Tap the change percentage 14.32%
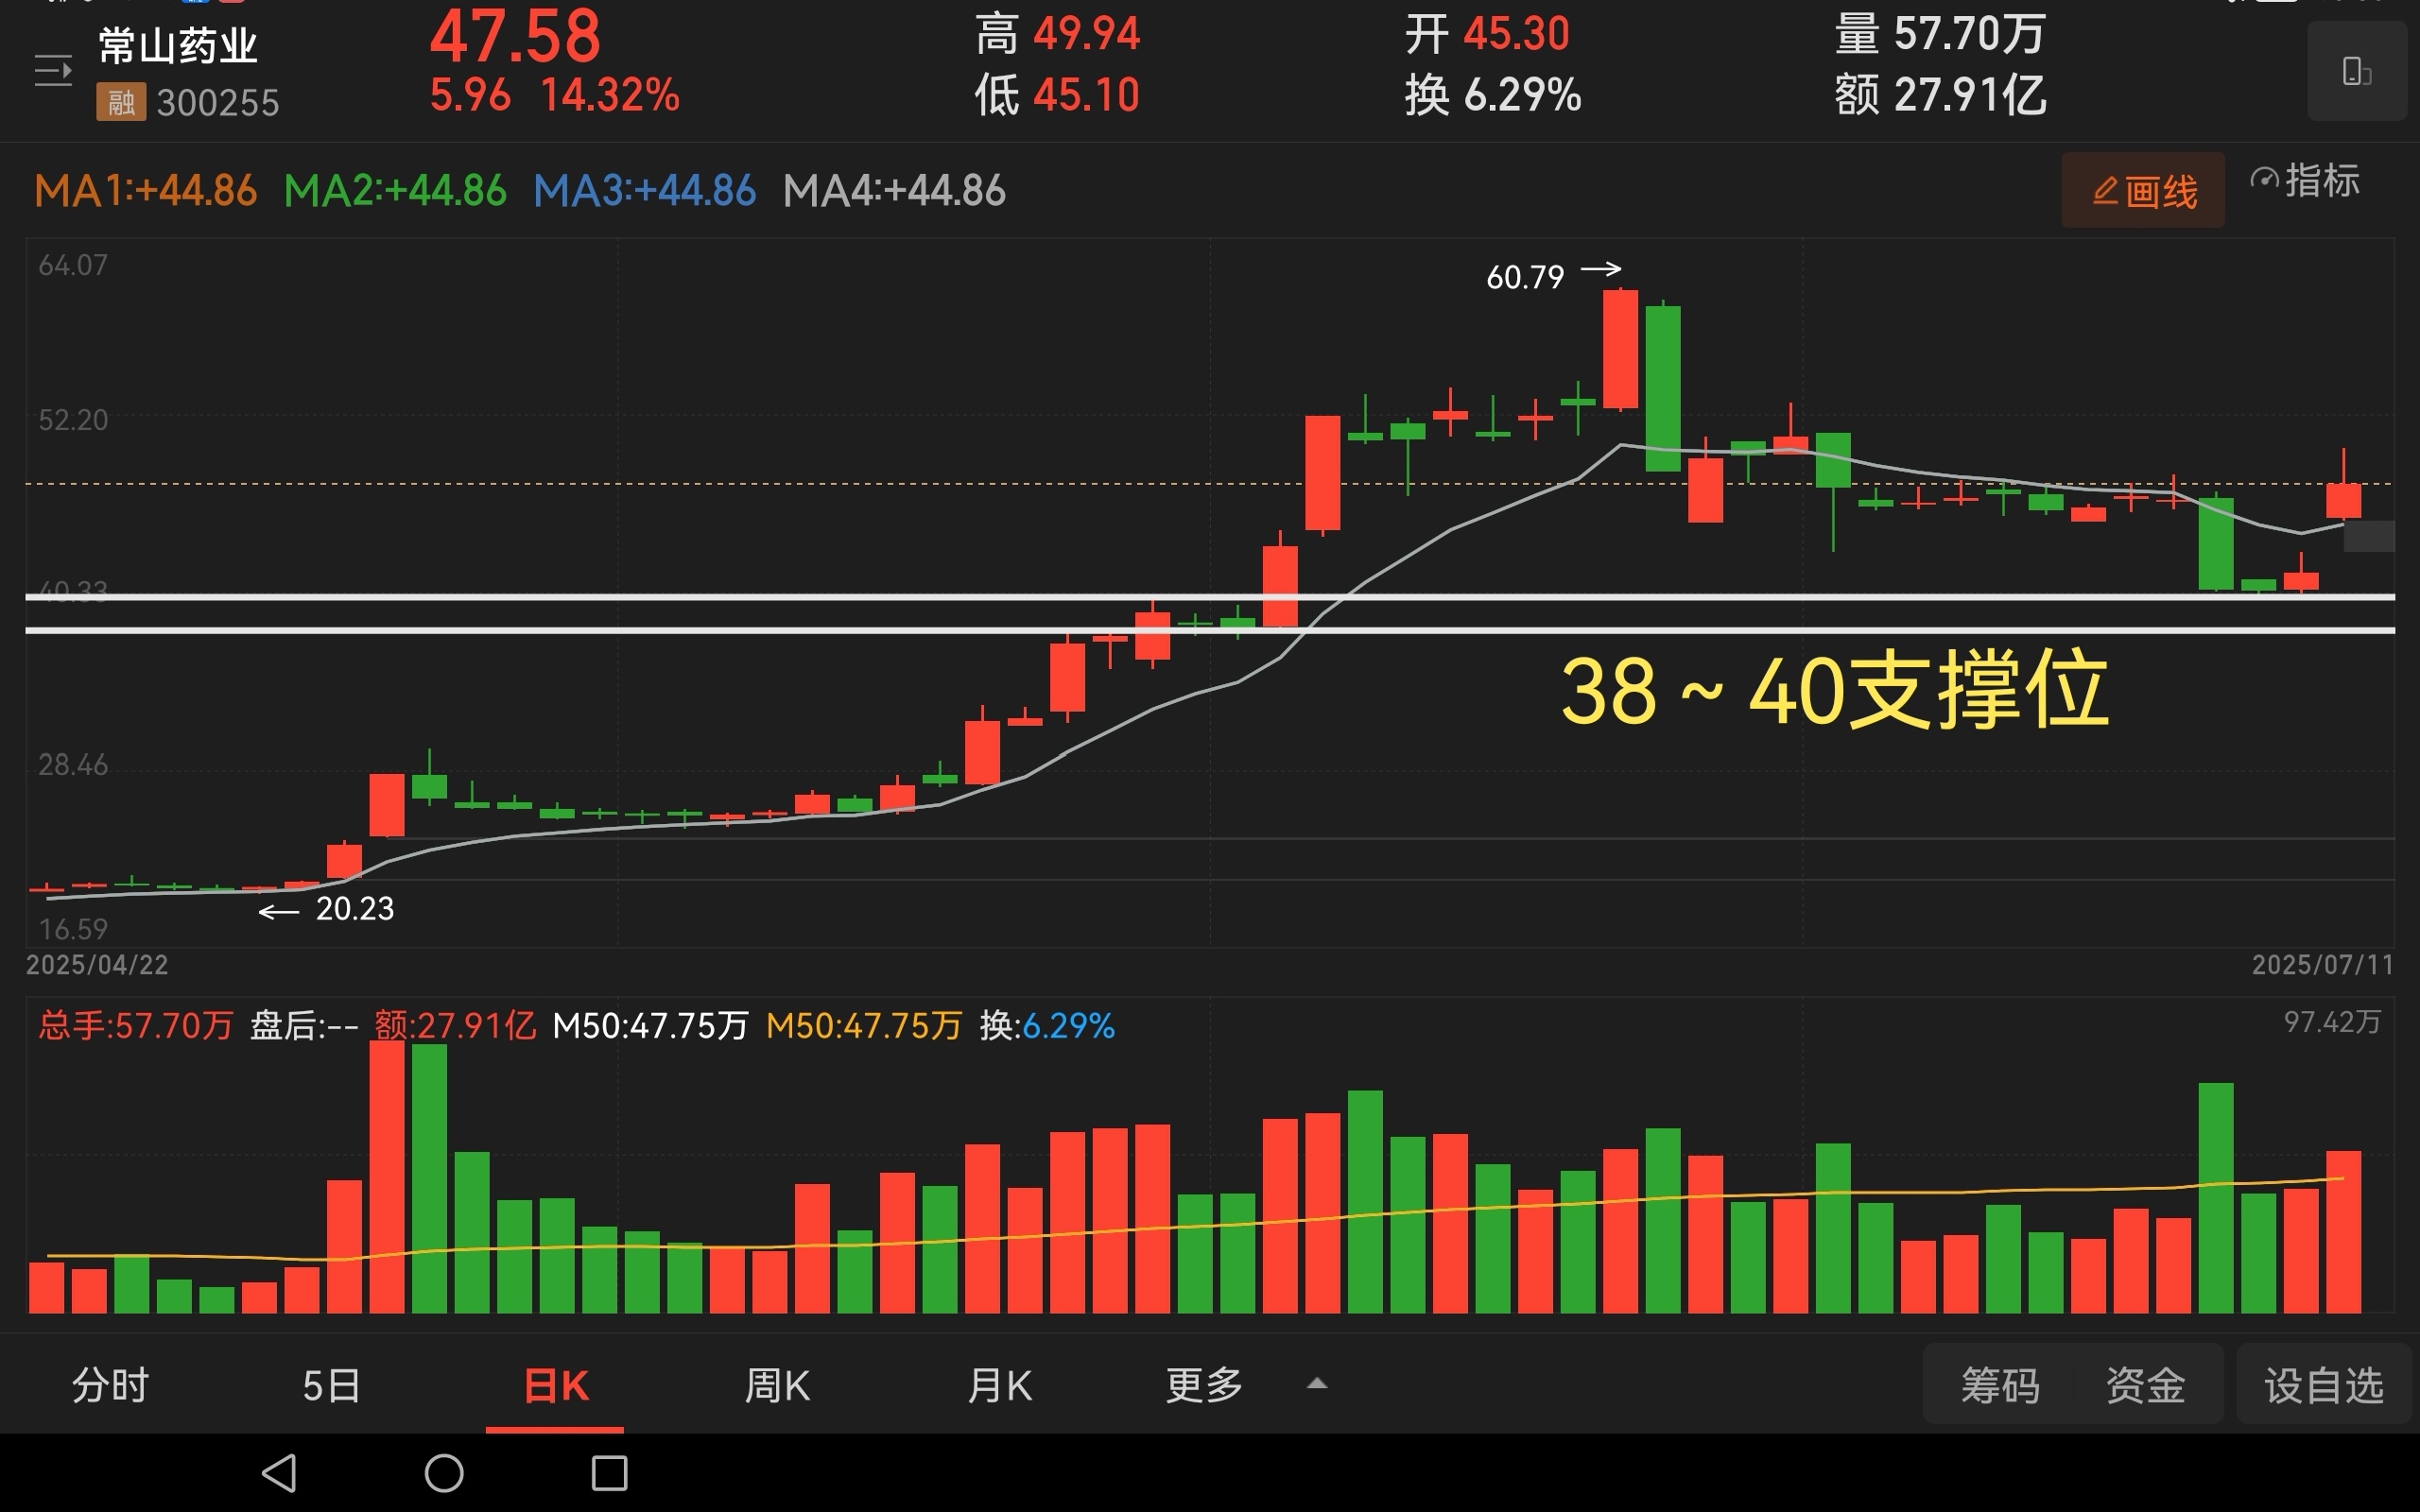 [610, 95]
